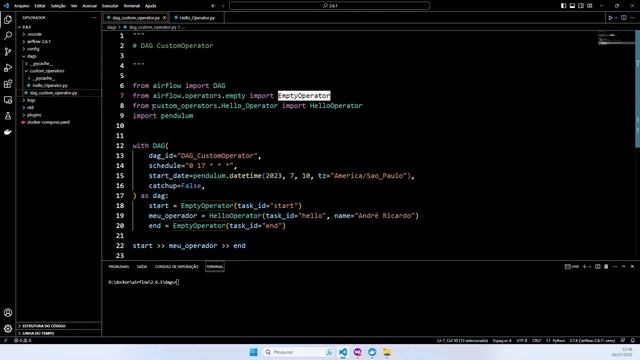Open the Seleção menu
Screen dimensions: 640x360
coord(58,6)
